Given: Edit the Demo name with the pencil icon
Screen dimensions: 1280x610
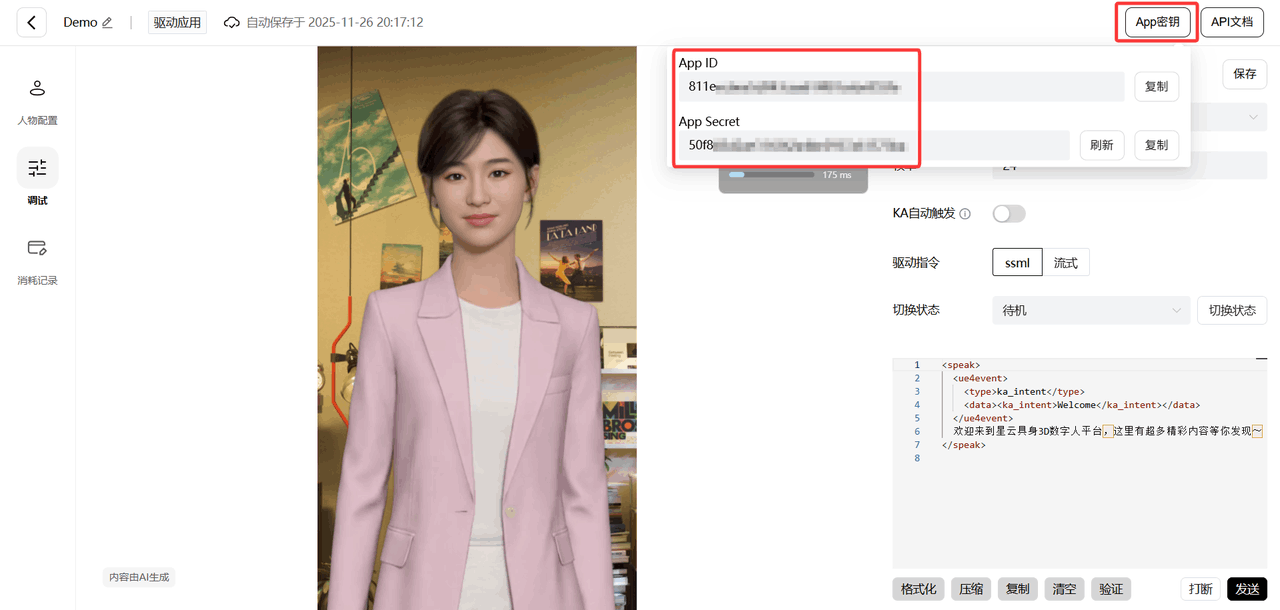Looking at the screenshot, I should (x=107, y=22).
